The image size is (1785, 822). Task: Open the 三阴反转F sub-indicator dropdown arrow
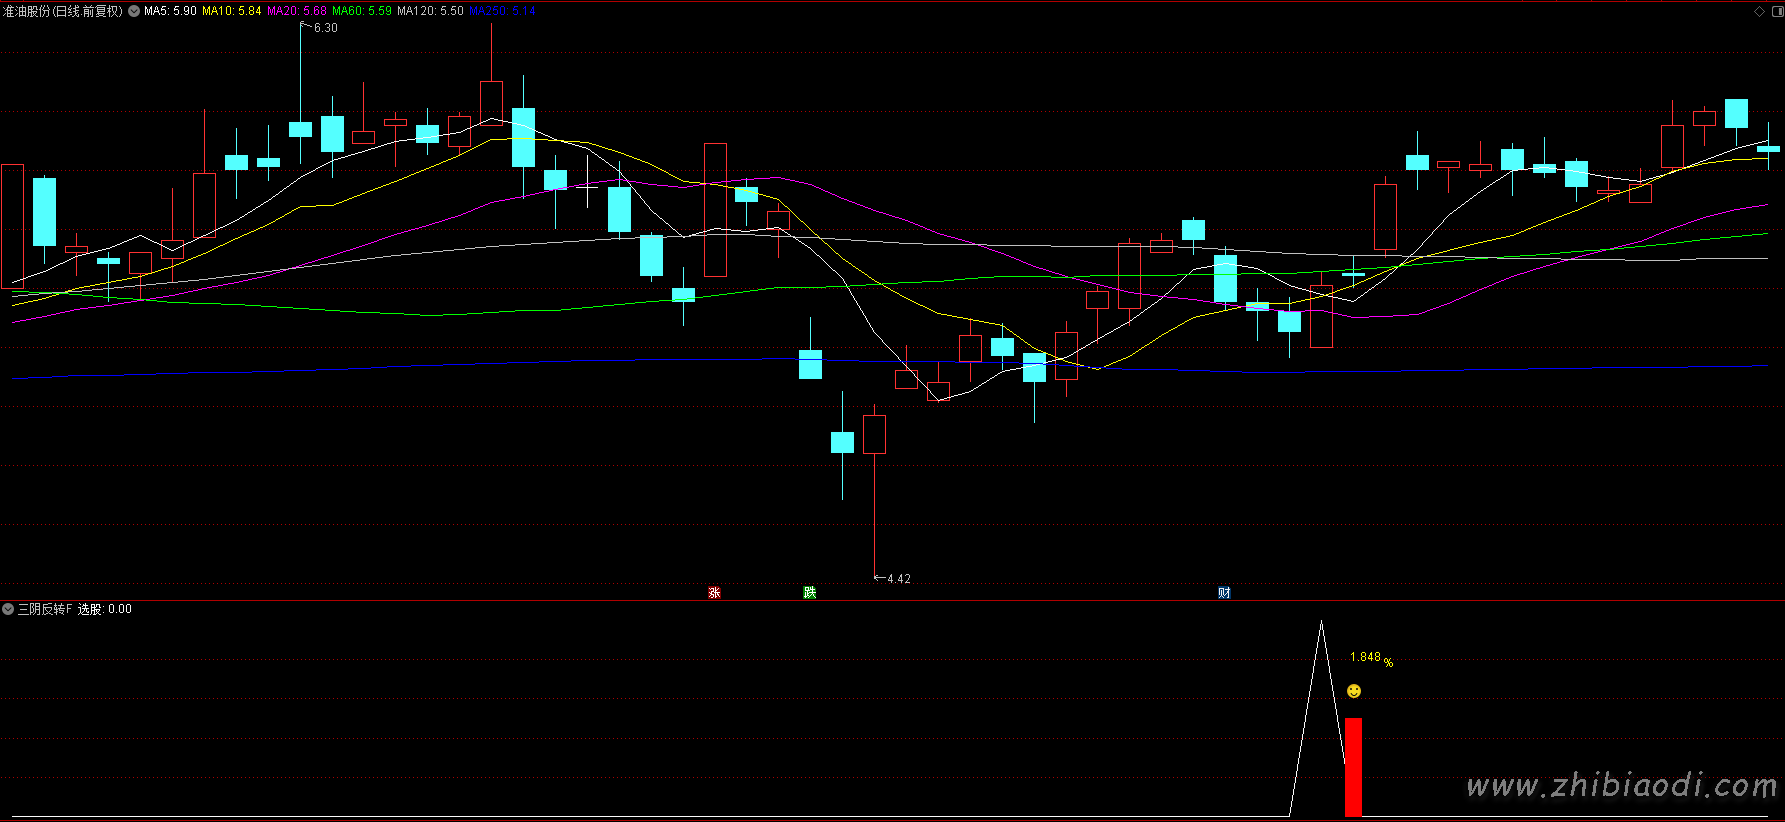click(x=8, y=609)
